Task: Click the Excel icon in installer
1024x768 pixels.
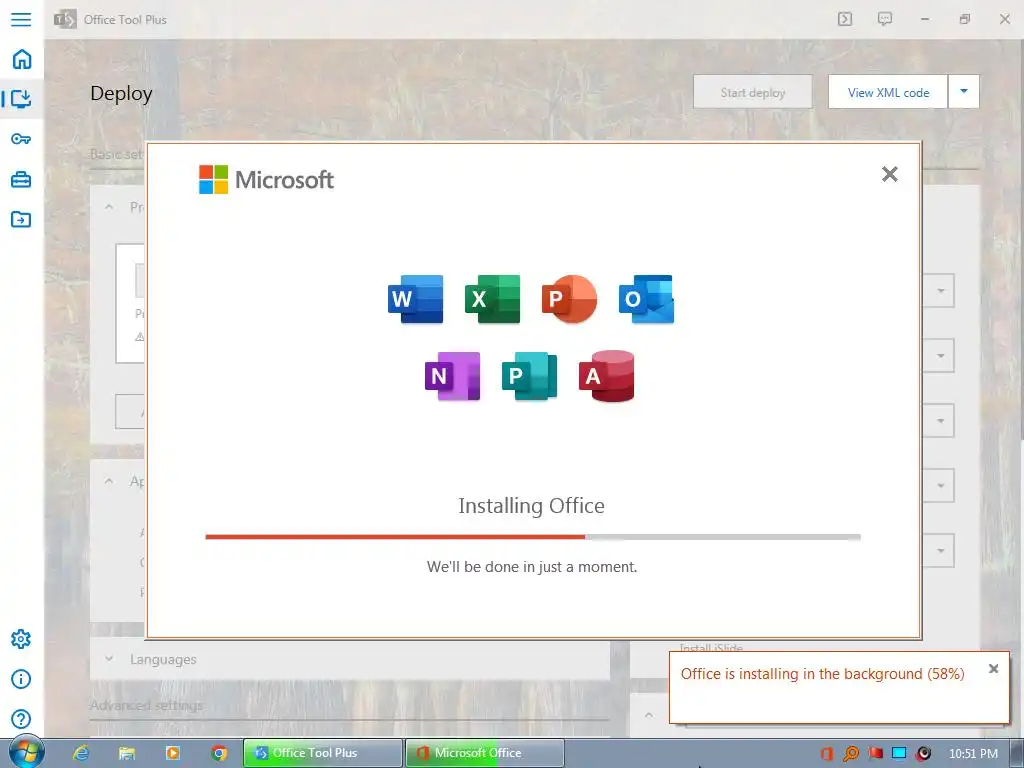Action: (492, 299)
